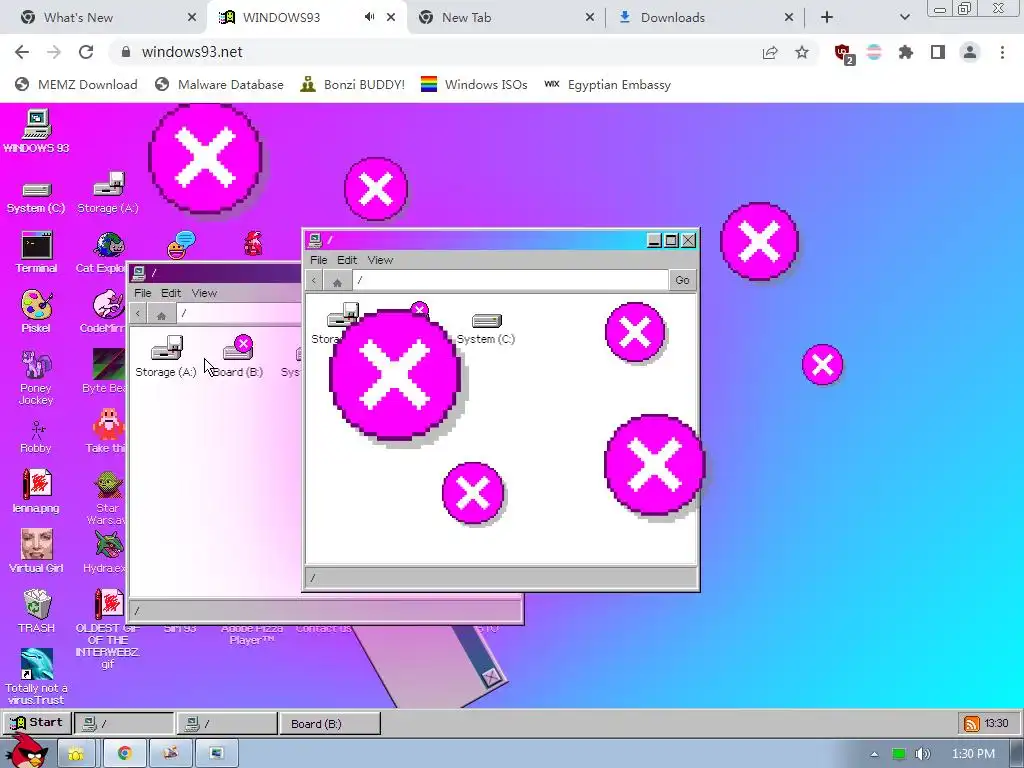
Task: Open the Malware Database bookmark
Action: pyautogui.click(x=219, y=85)
